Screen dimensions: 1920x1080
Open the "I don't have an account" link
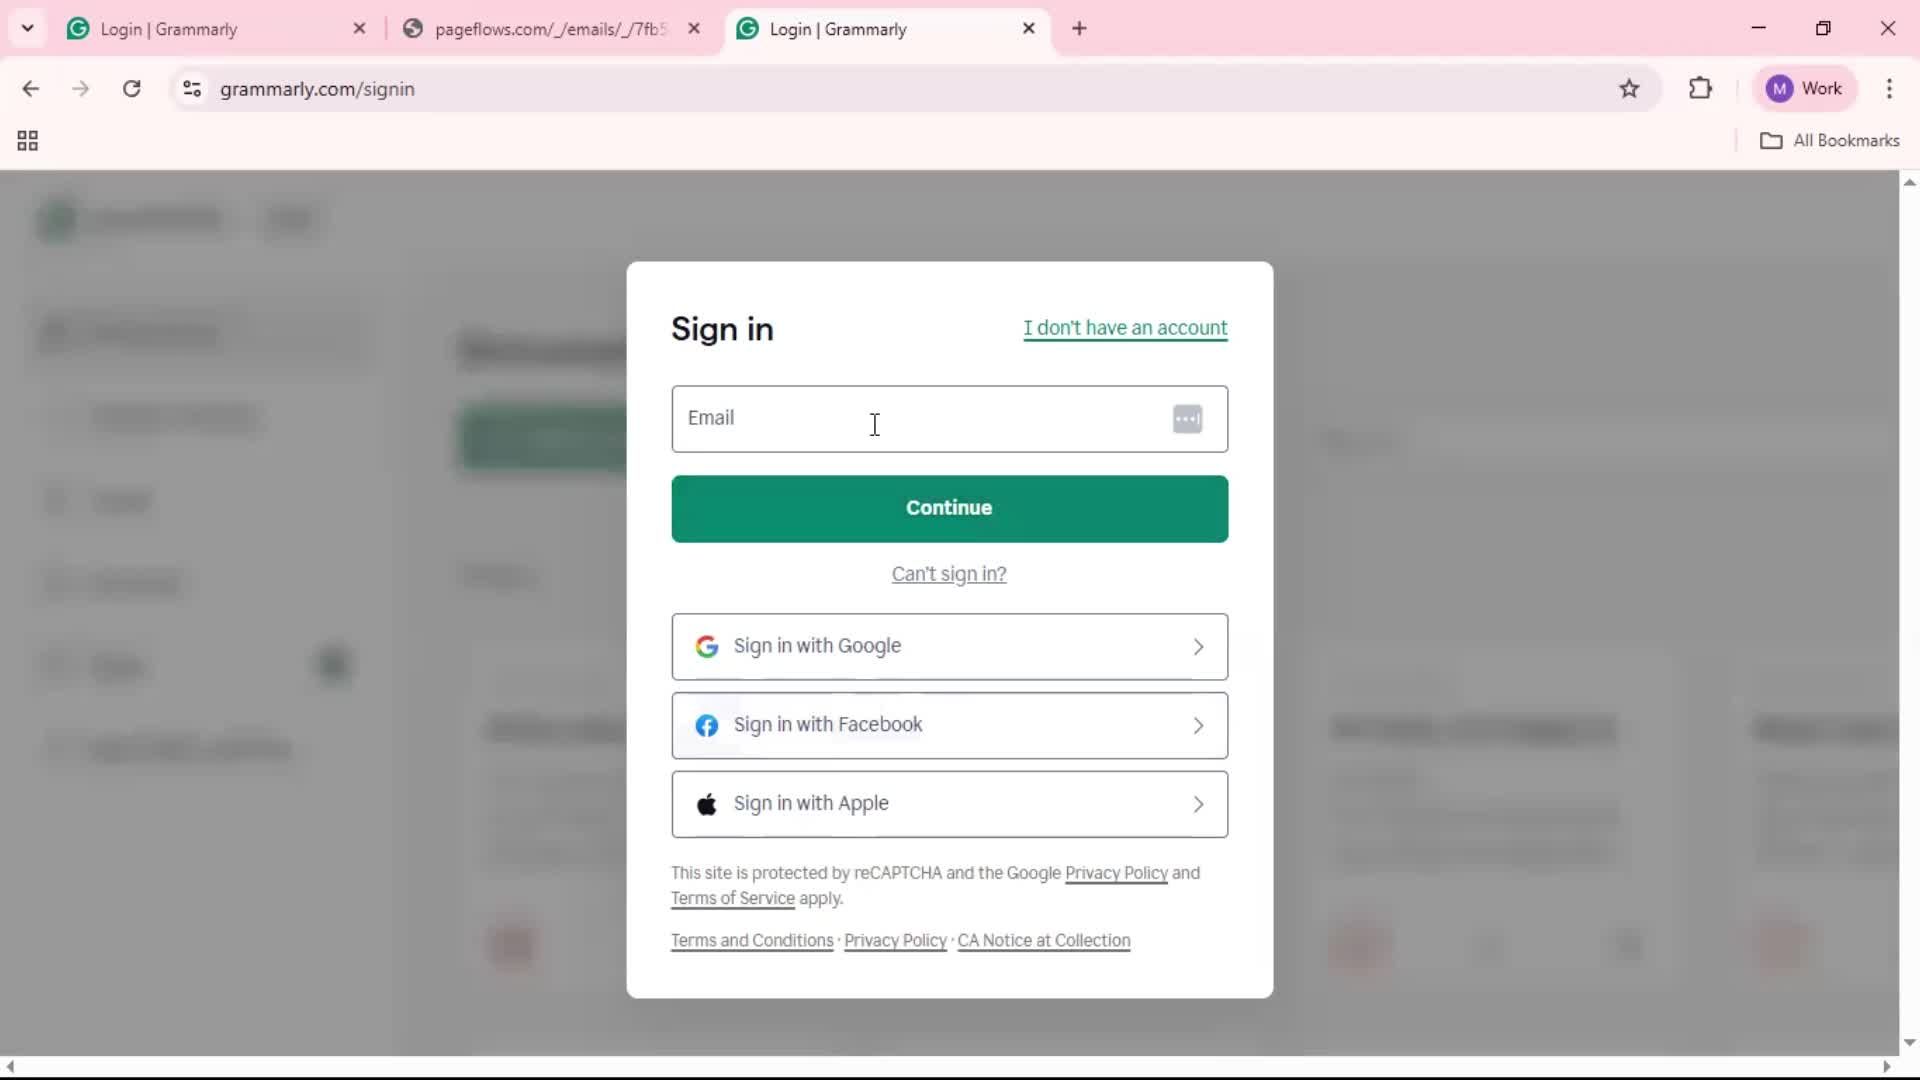point(1125,328)
